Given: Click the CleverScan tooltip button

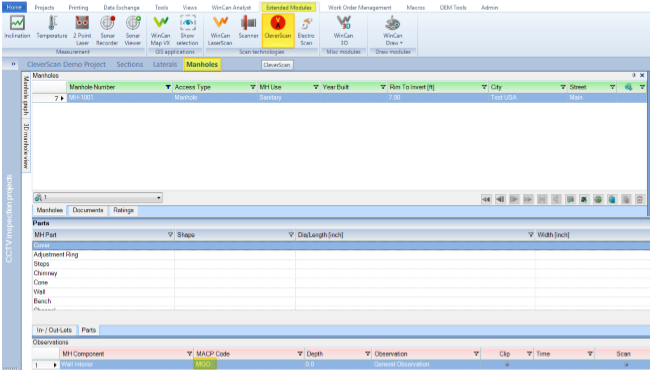Looking at the screenshot, I should coord(277,65).
